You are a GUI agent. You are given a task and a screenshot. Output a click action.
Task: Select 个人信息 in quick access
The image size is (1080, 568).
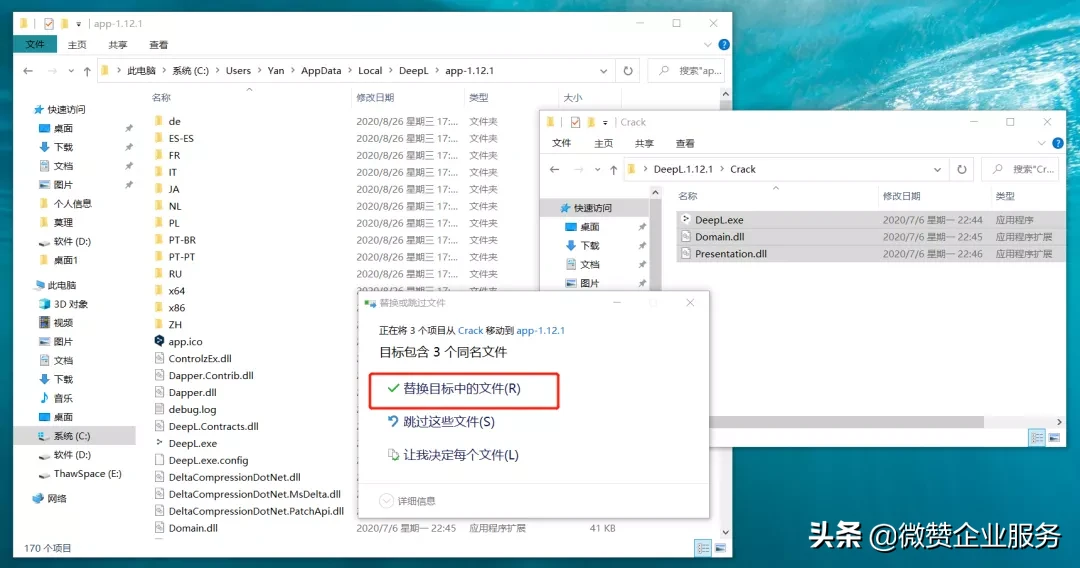click(73, 204)
